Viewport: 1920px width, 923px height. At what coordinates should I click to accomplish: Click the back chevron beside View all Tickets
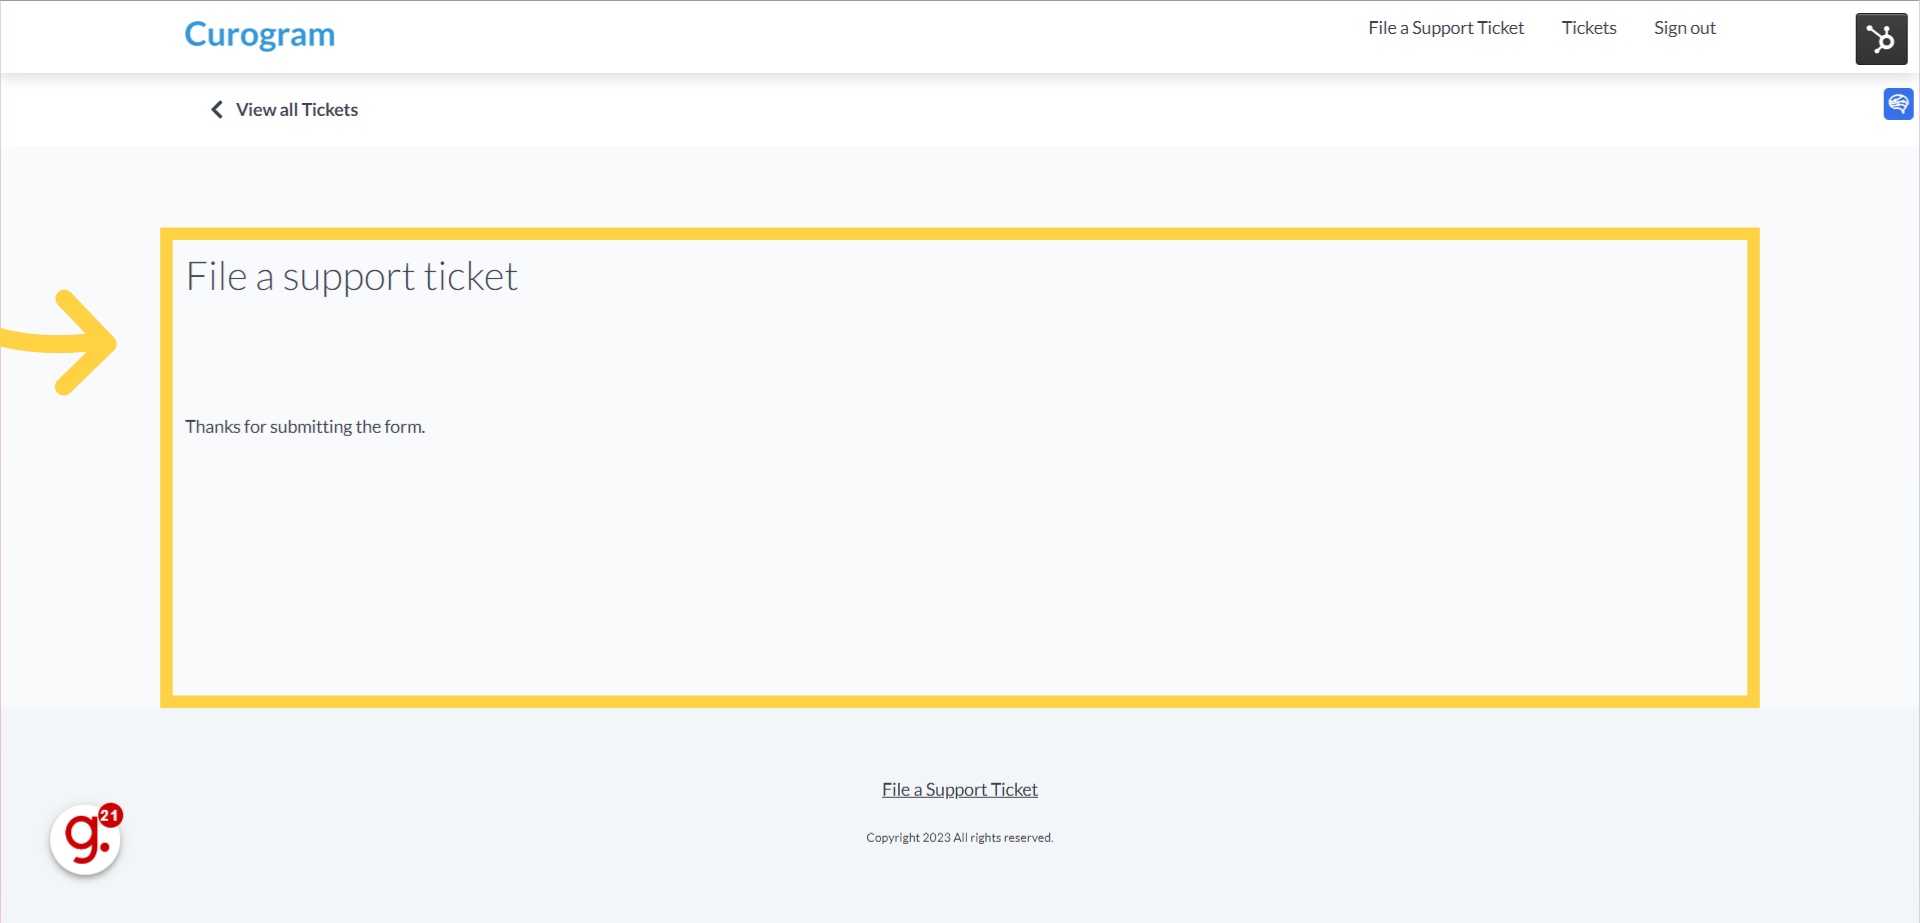point(217,109)
